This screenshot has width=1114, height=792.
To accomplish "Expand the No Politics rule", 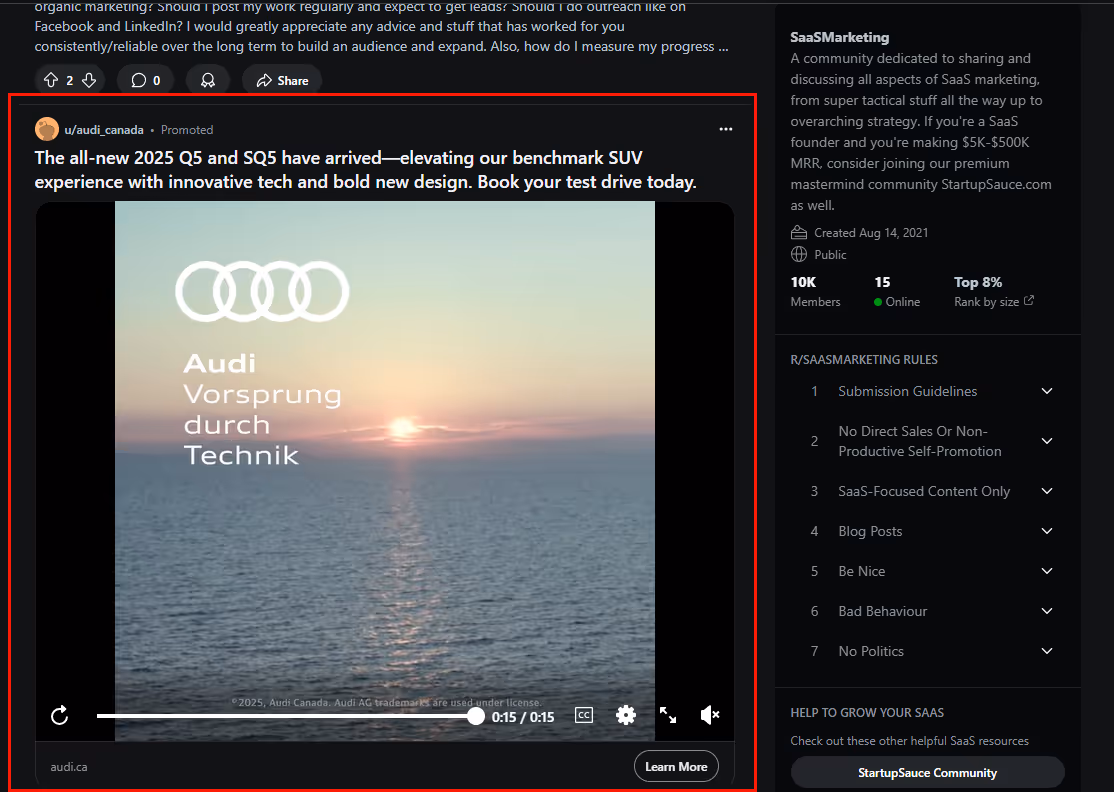I will click(1047, 651).
